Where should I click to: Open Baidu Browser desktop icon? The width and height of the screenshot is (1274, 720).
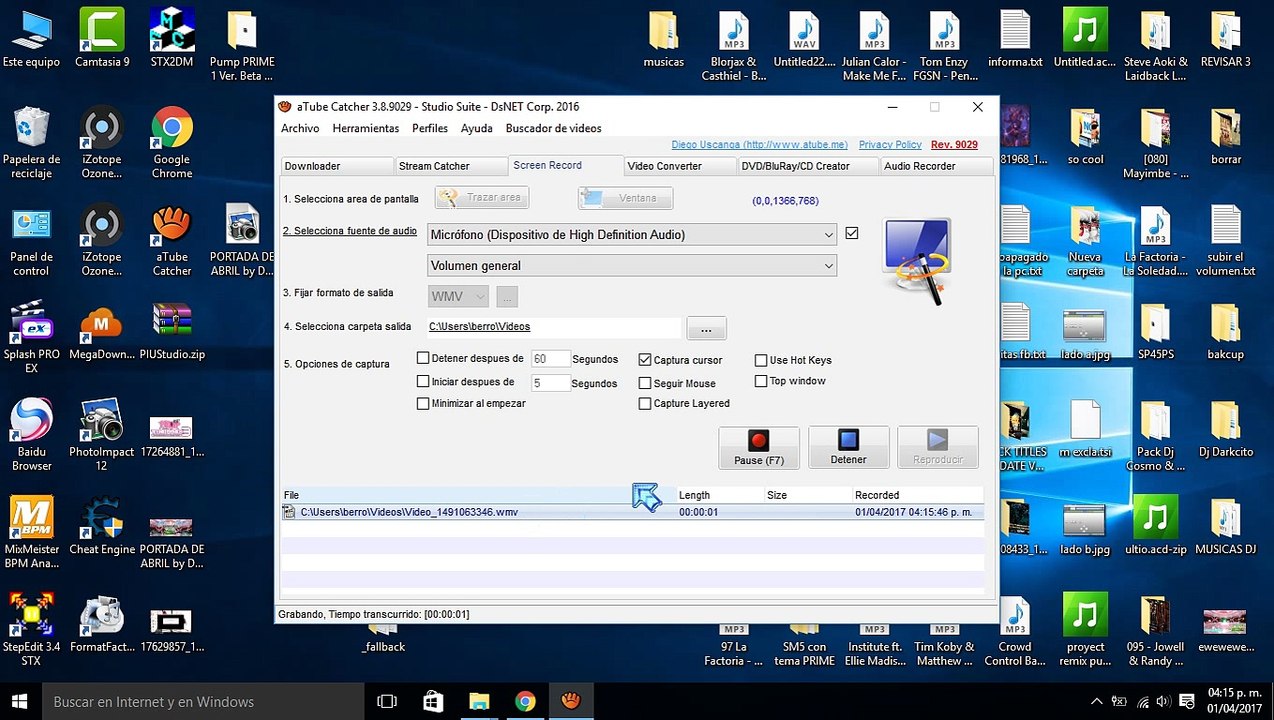point(32,435)
